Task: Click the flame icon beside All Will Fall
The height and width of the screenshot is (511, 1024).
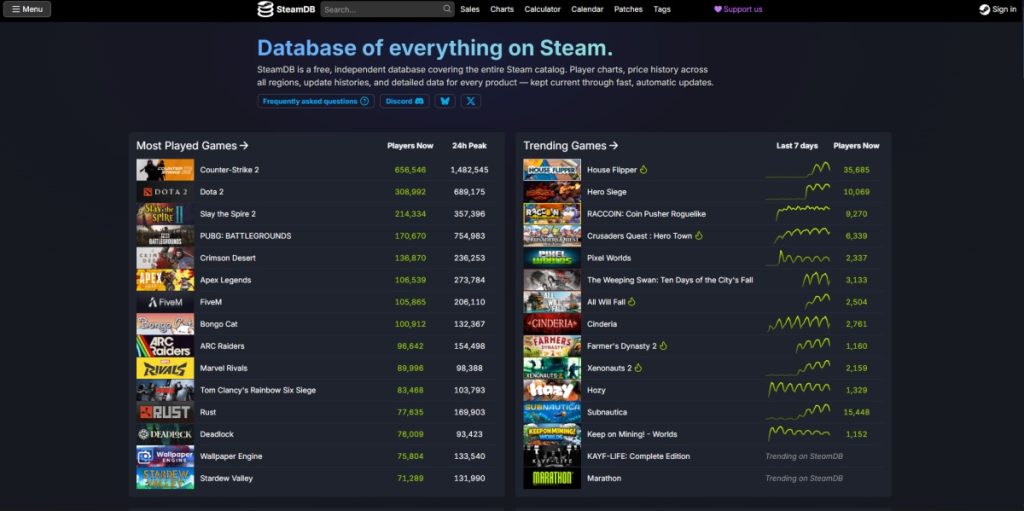Action: 632,302
